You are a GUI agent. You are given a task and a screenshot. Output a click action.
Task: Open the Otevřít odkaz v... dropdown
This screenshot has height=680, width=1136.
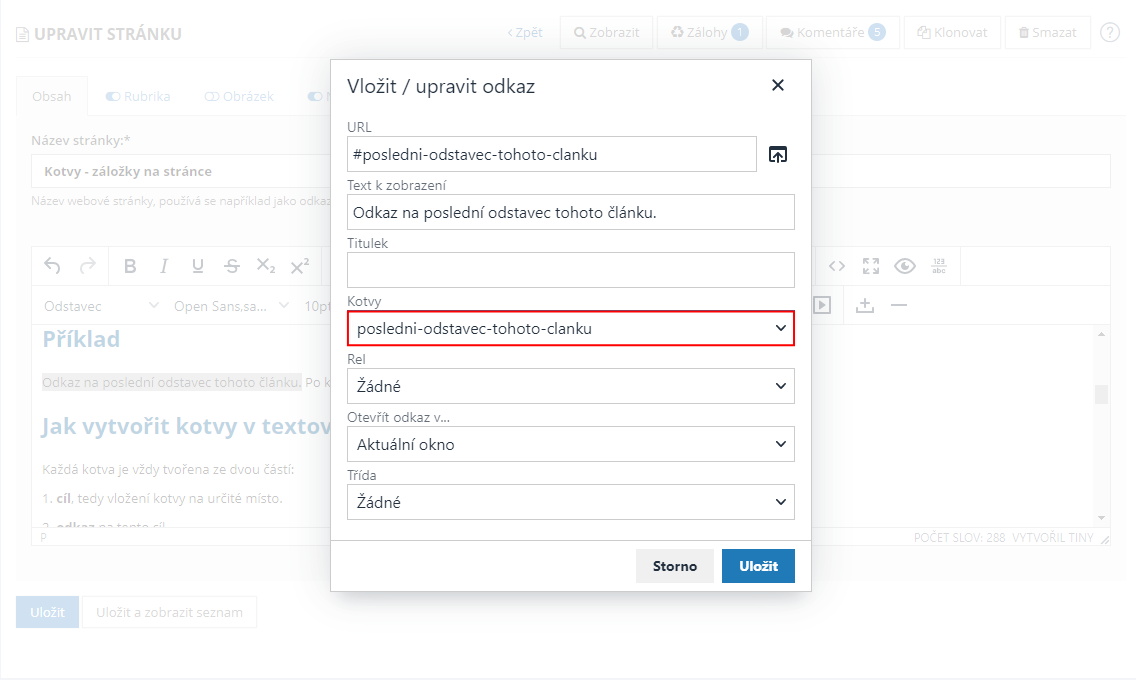(x=570, y=444)
